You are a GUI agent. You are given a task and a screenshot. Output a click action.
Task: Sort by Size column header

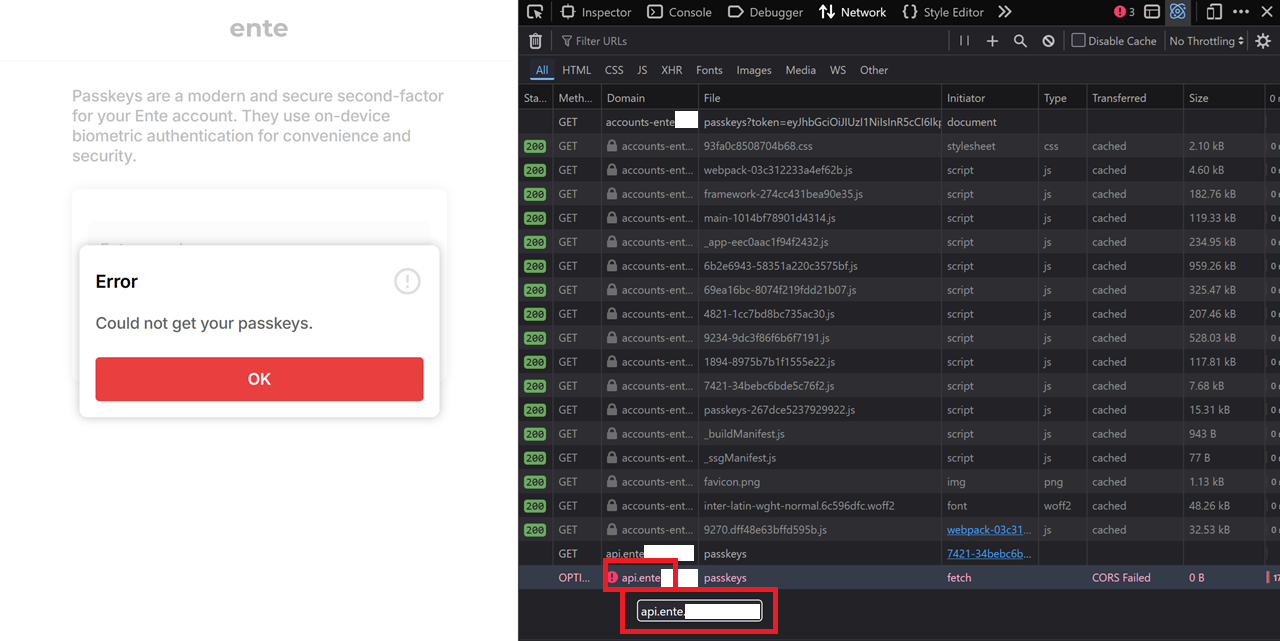(x=1224, y=98)
